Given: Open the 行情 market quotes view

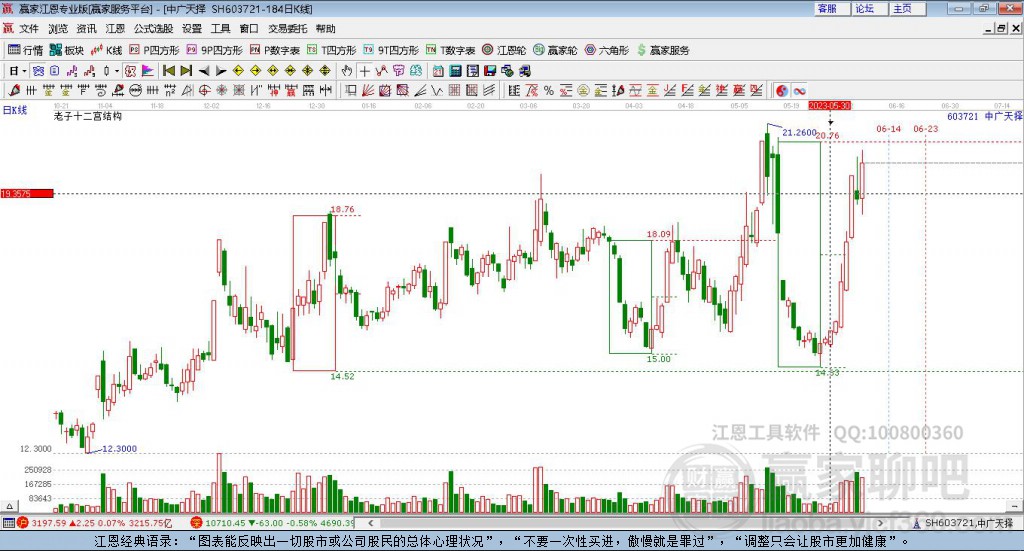Looking at the screenshot, I should (x=26, y=50).
